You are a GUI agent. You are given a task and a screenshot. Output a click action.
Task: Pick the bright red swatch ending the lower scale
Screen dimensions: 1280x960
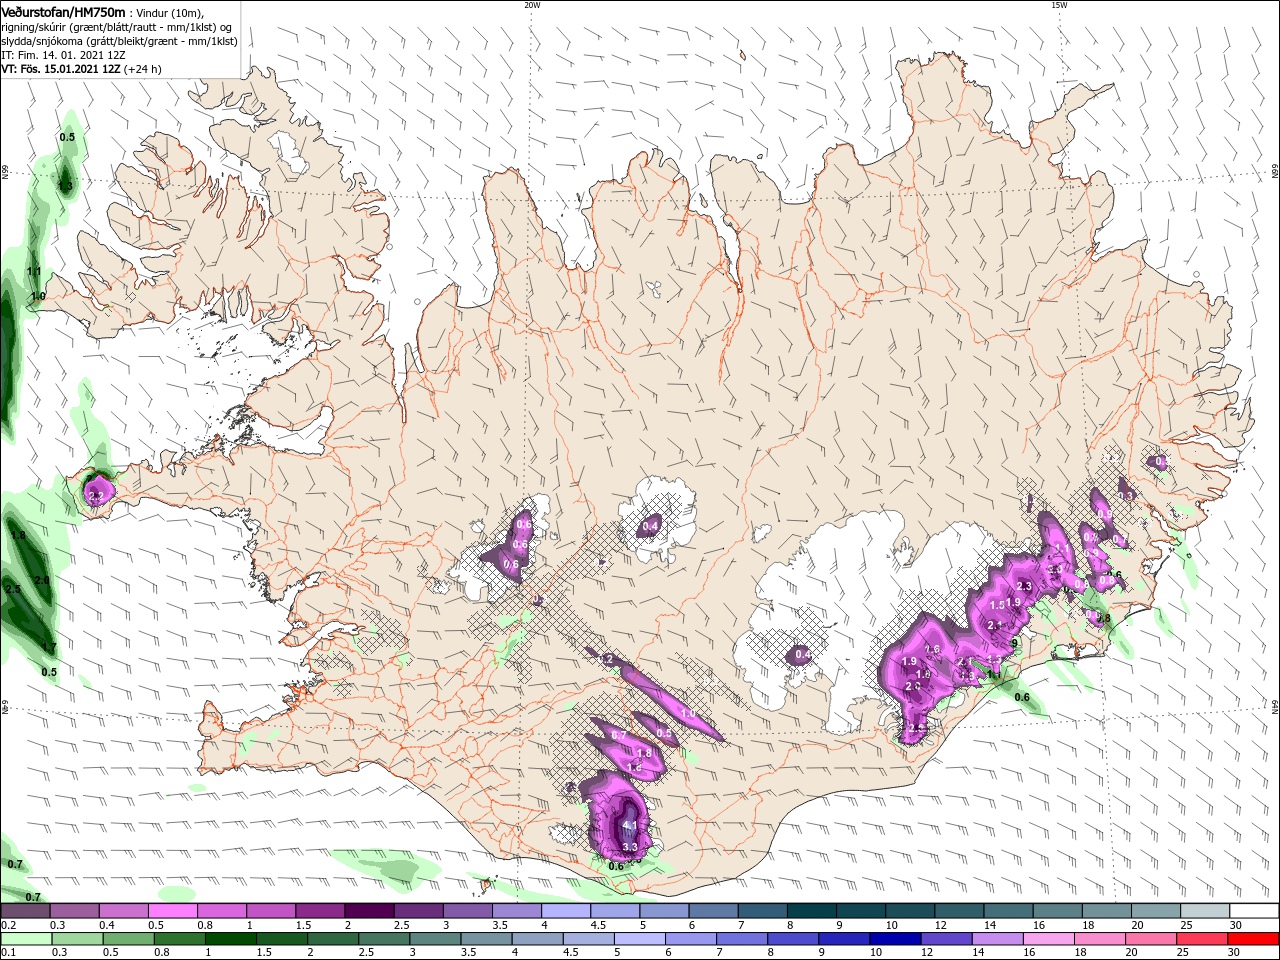tap(1252, 939)
